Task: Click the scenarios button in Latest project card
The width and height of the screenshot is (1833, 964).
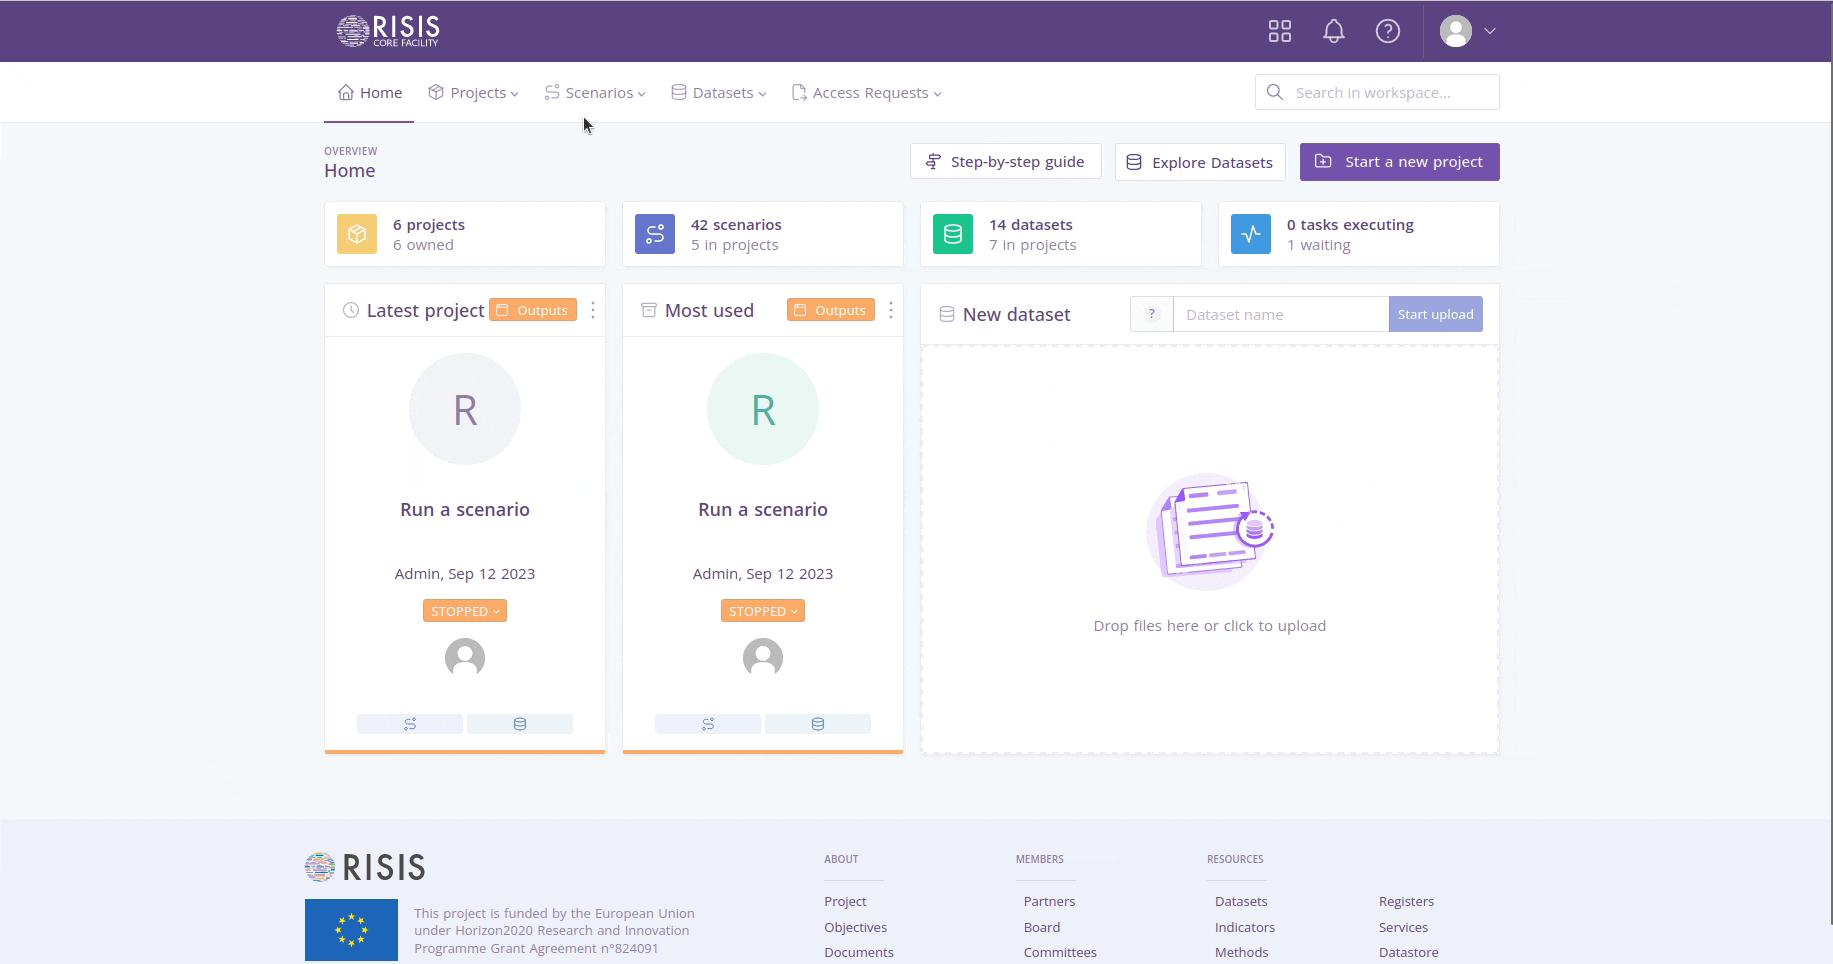Action: pos(410,724)
